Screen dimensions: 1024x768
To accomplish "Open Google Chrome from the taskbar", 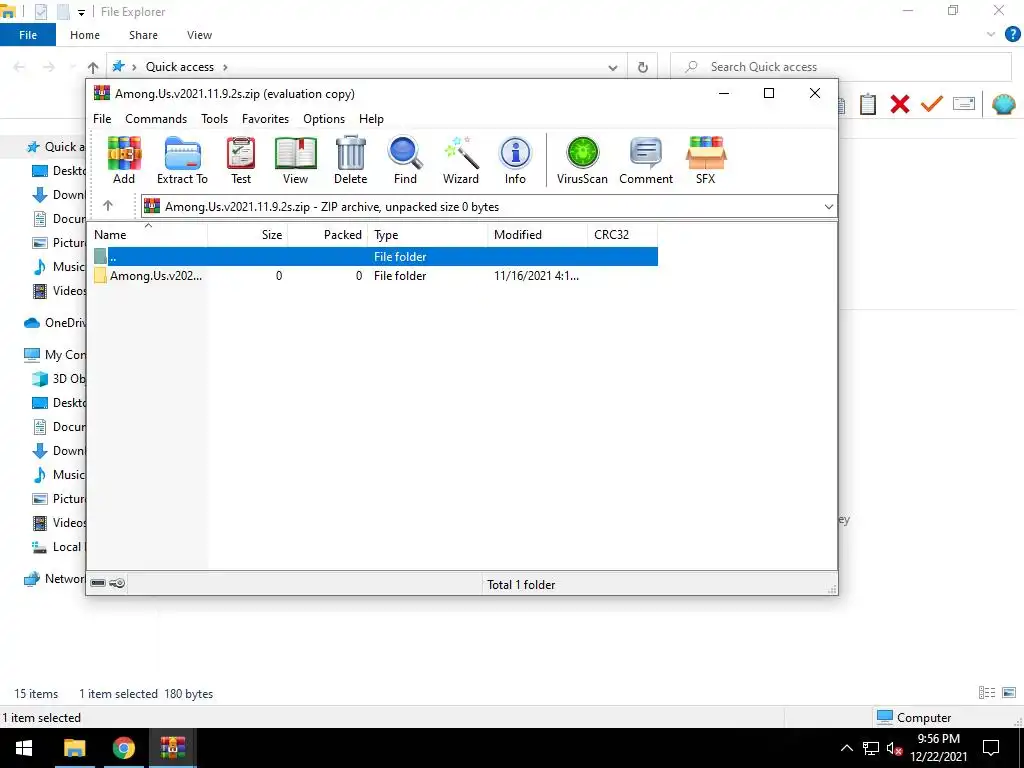I will tap(123, 748).
